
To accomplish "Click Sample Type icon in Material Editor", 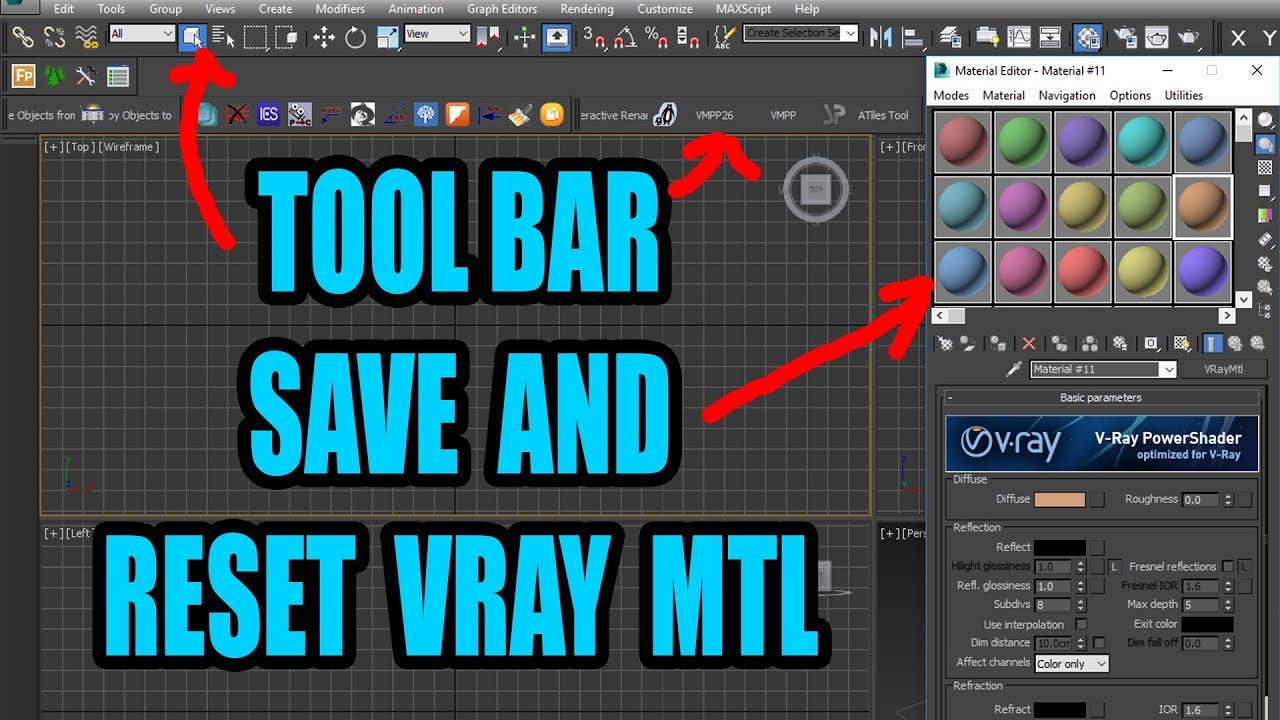I will tap(1266, 120).
